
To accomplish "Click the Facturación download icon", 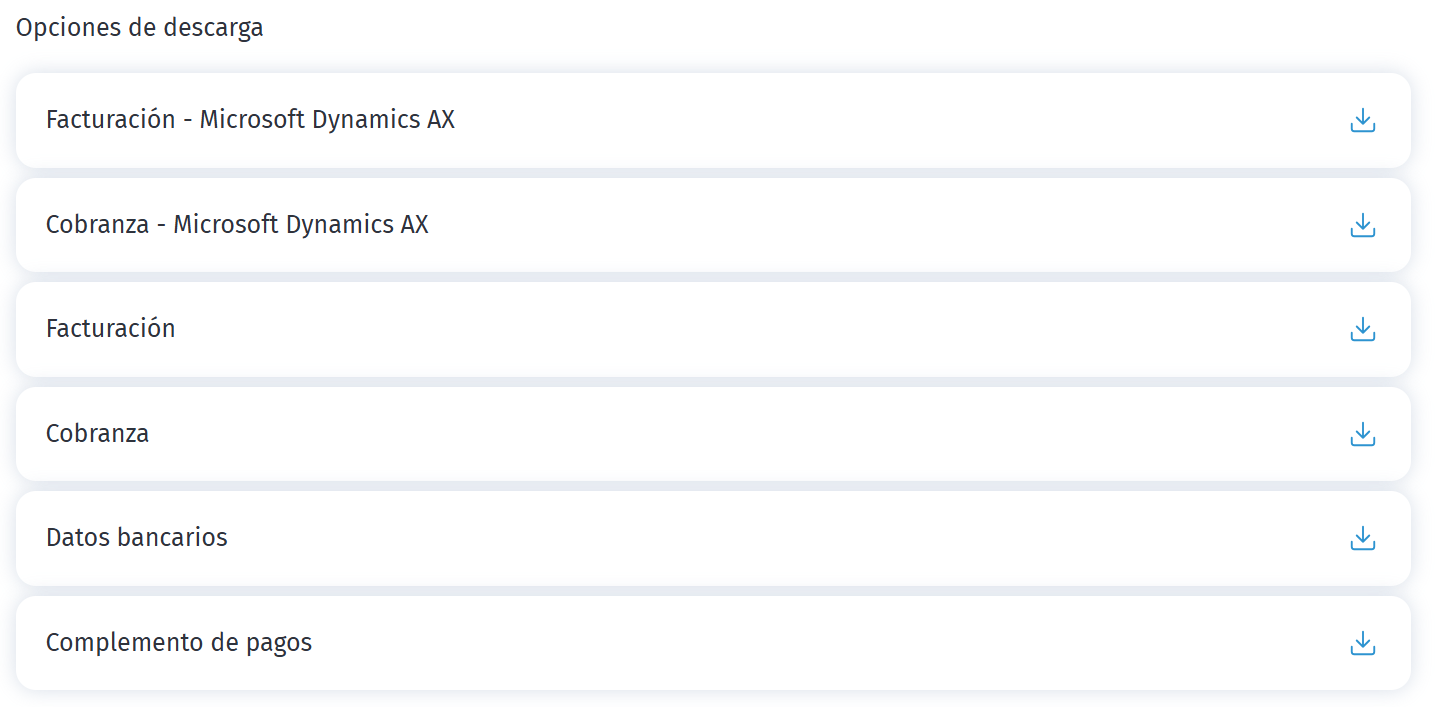I will [x=1362, y=329].
